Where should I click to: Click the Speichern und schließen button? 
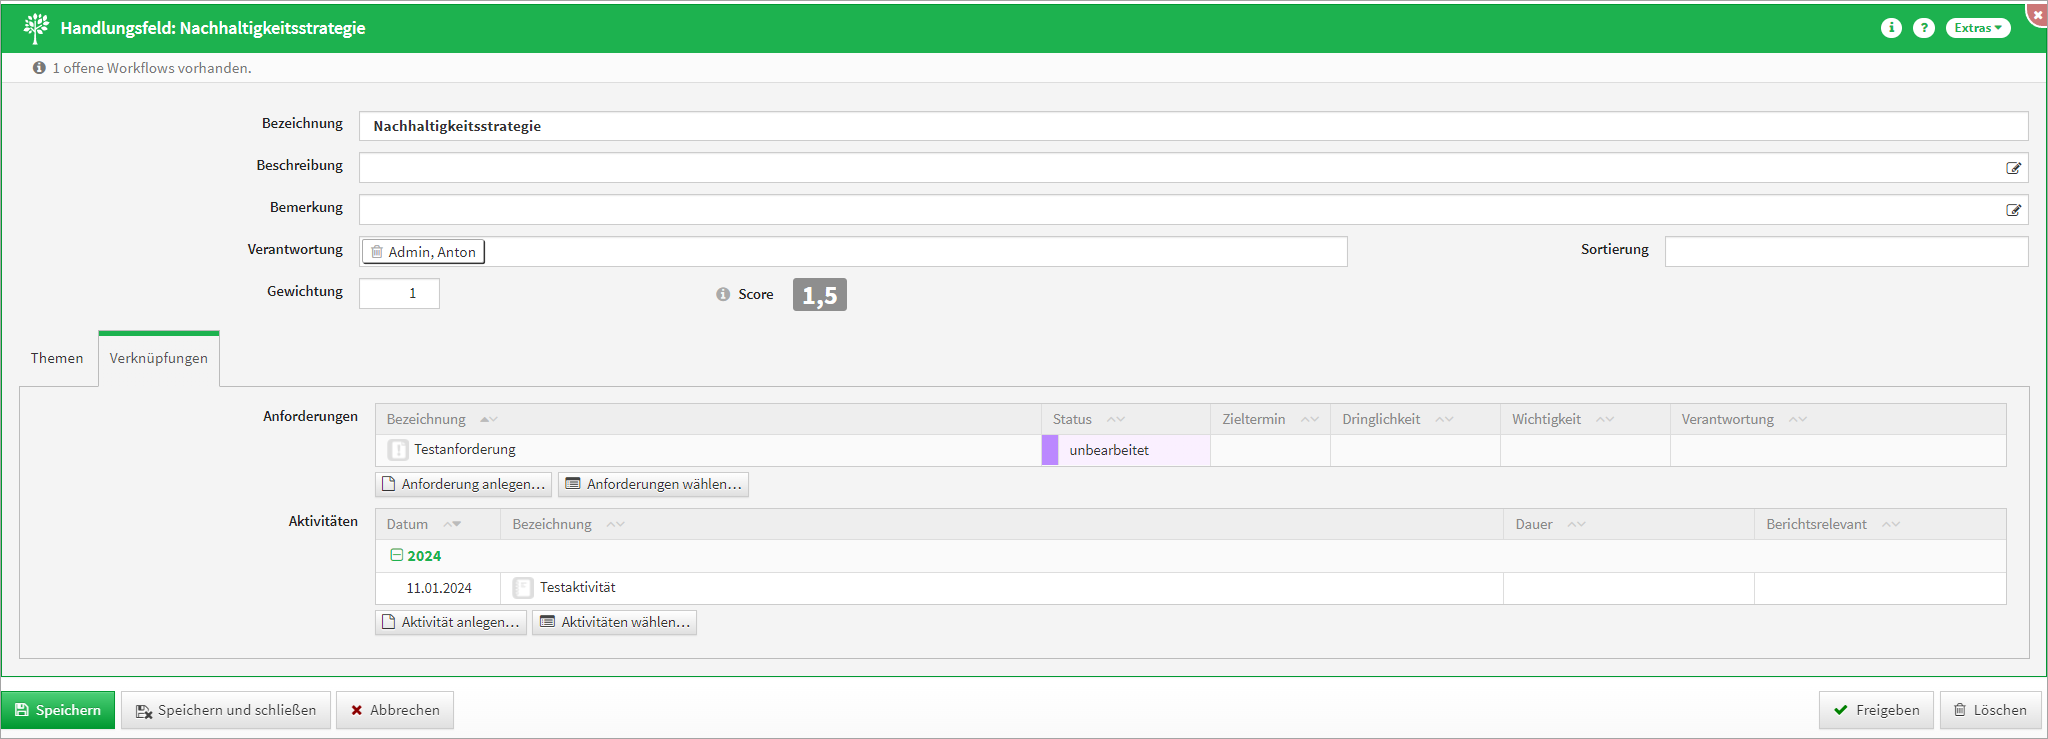point(226,710)
